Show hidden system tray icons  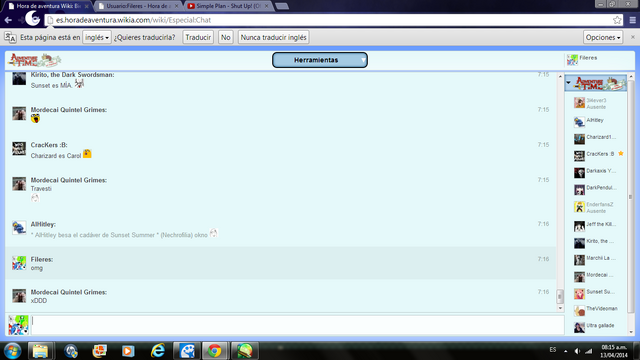tap(566, 351)
